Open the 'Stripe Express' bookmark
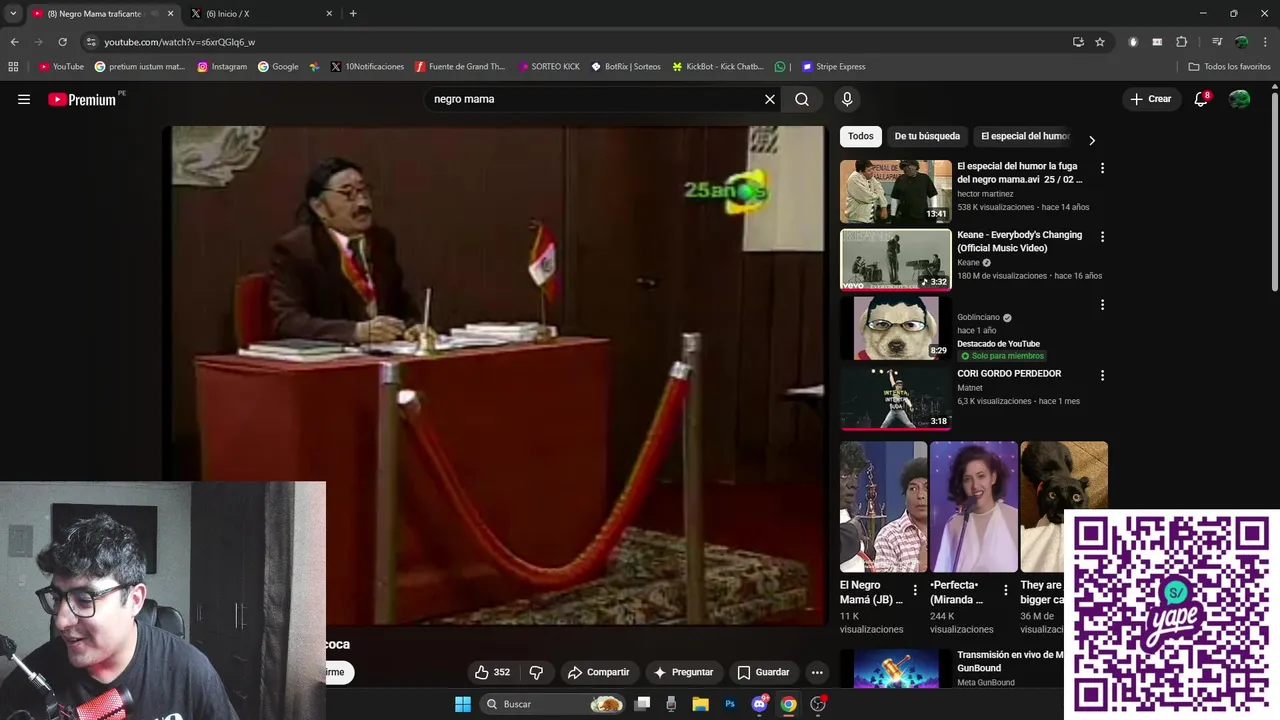 pos(834,67)
